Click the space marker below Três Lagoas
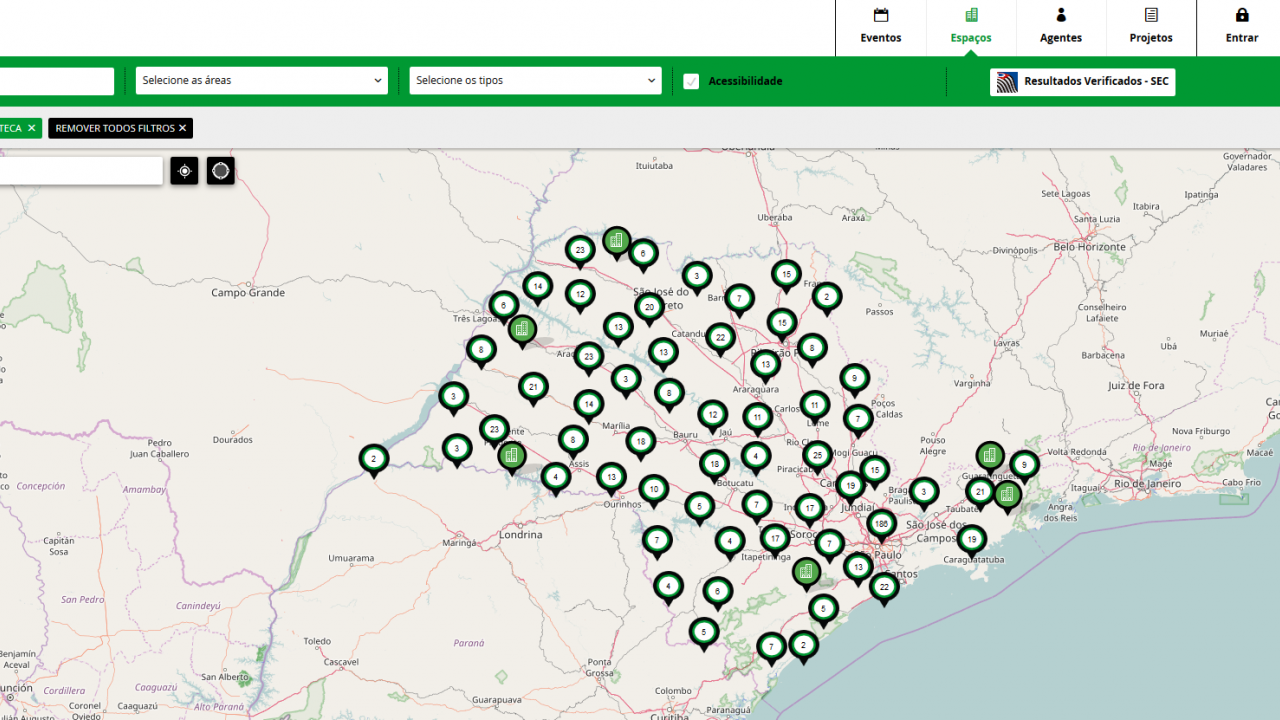Image resolution: width=1280 pixels, height=720 pixels. tap(522, 331)
